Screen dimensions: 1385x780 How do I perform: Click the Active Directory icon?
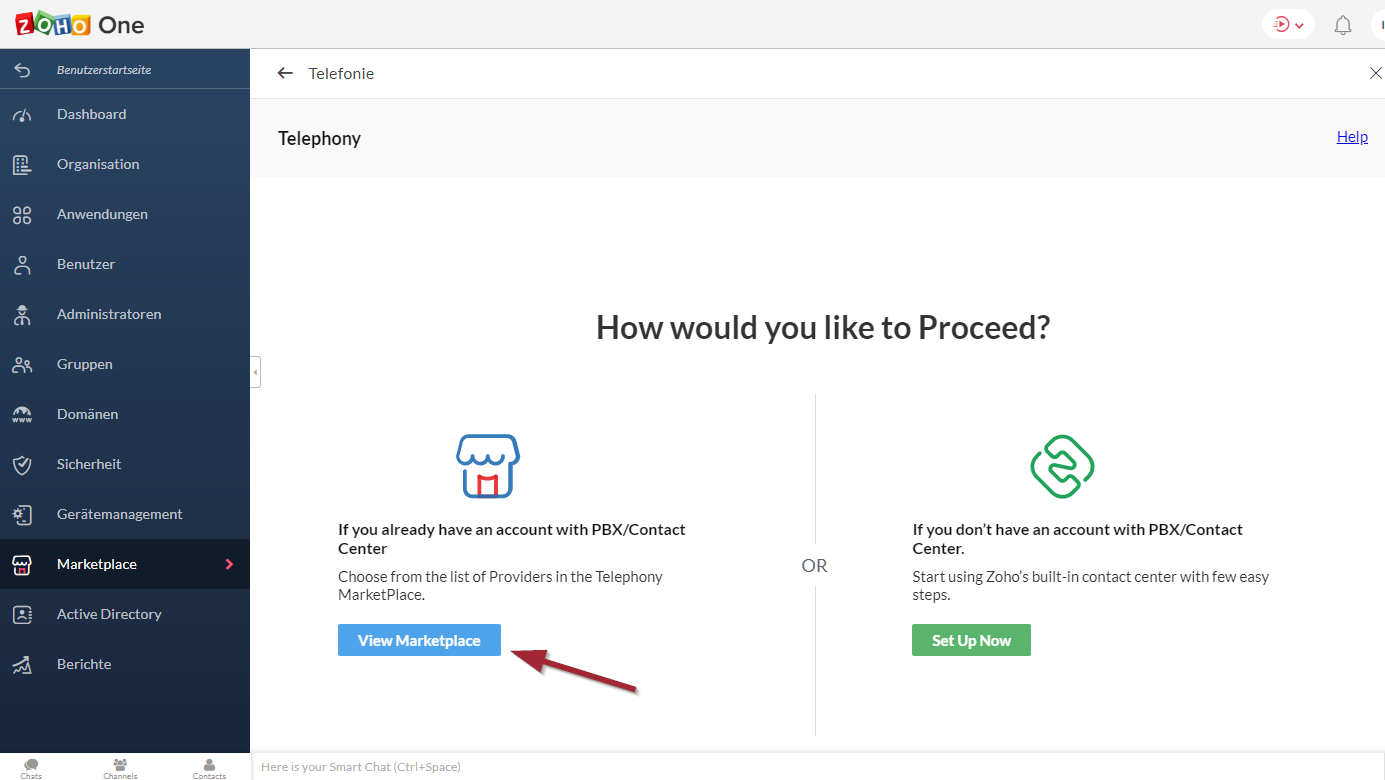22,615
